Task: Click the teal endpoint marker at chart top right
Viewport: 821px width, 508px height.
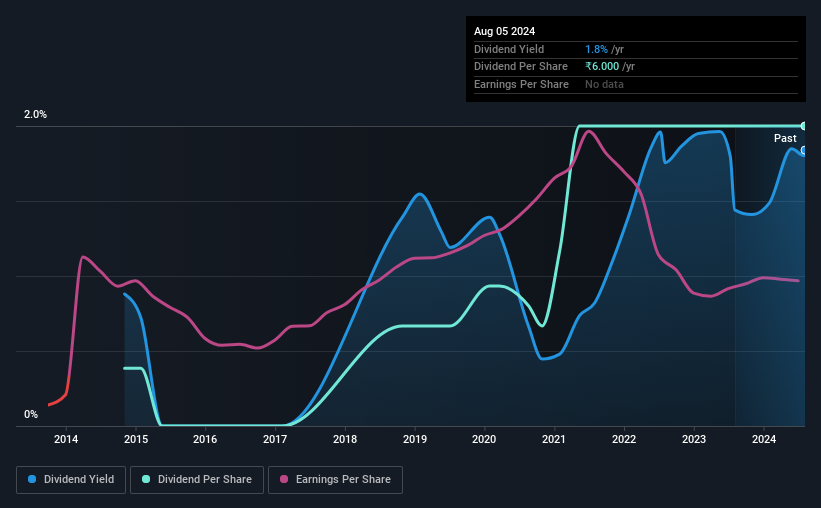Action: pyautogui.click(x=804, y=126)
